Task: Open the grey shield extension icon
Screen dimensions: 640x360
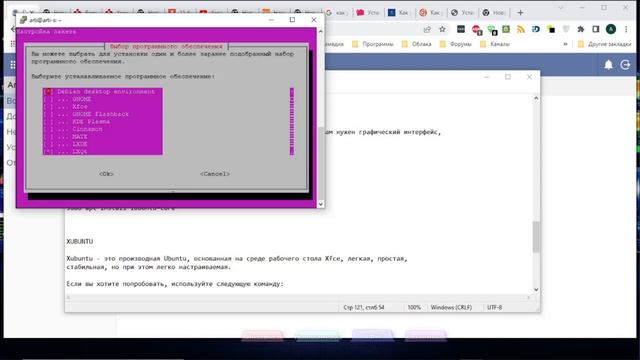Action: [x=566, y=29]
